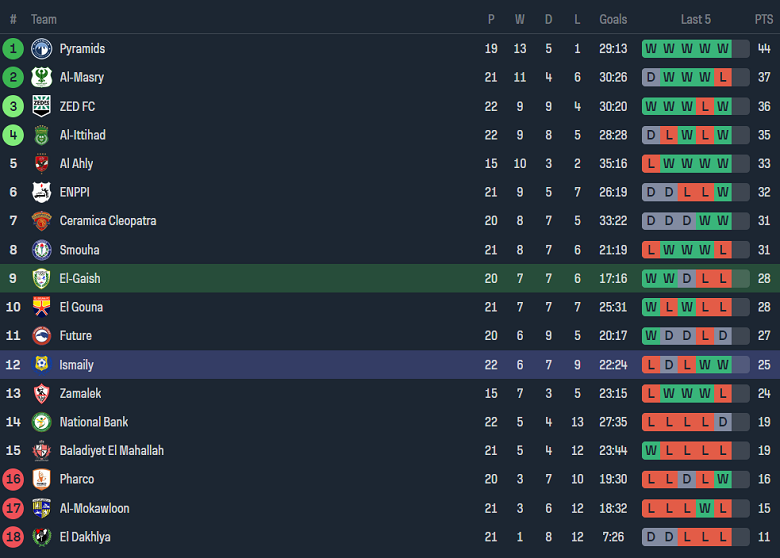This screenshot has width=780, height=558.
Task: Open the Smouha team link
Action: (x=79, y=250)
